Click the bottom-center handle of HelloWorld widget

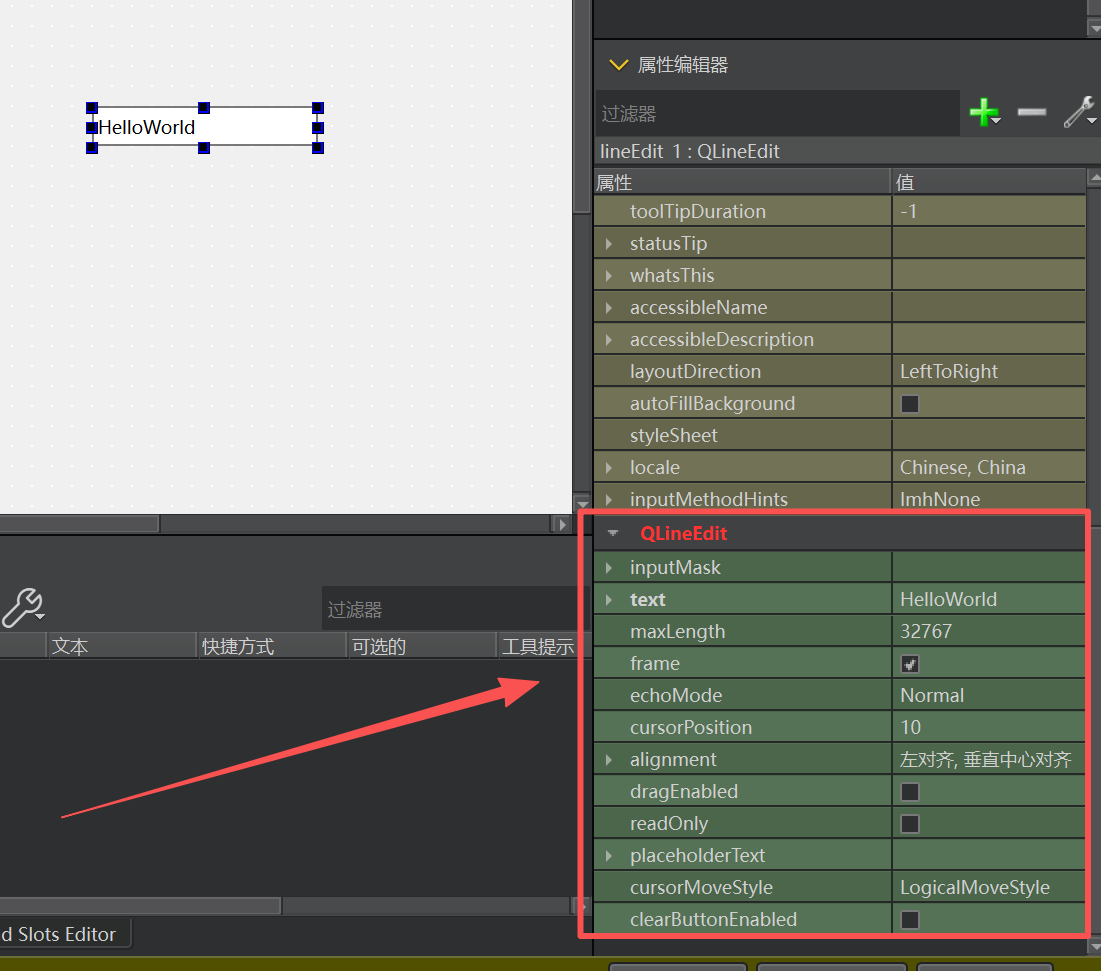pyautogui.click(x=204, y=147)
